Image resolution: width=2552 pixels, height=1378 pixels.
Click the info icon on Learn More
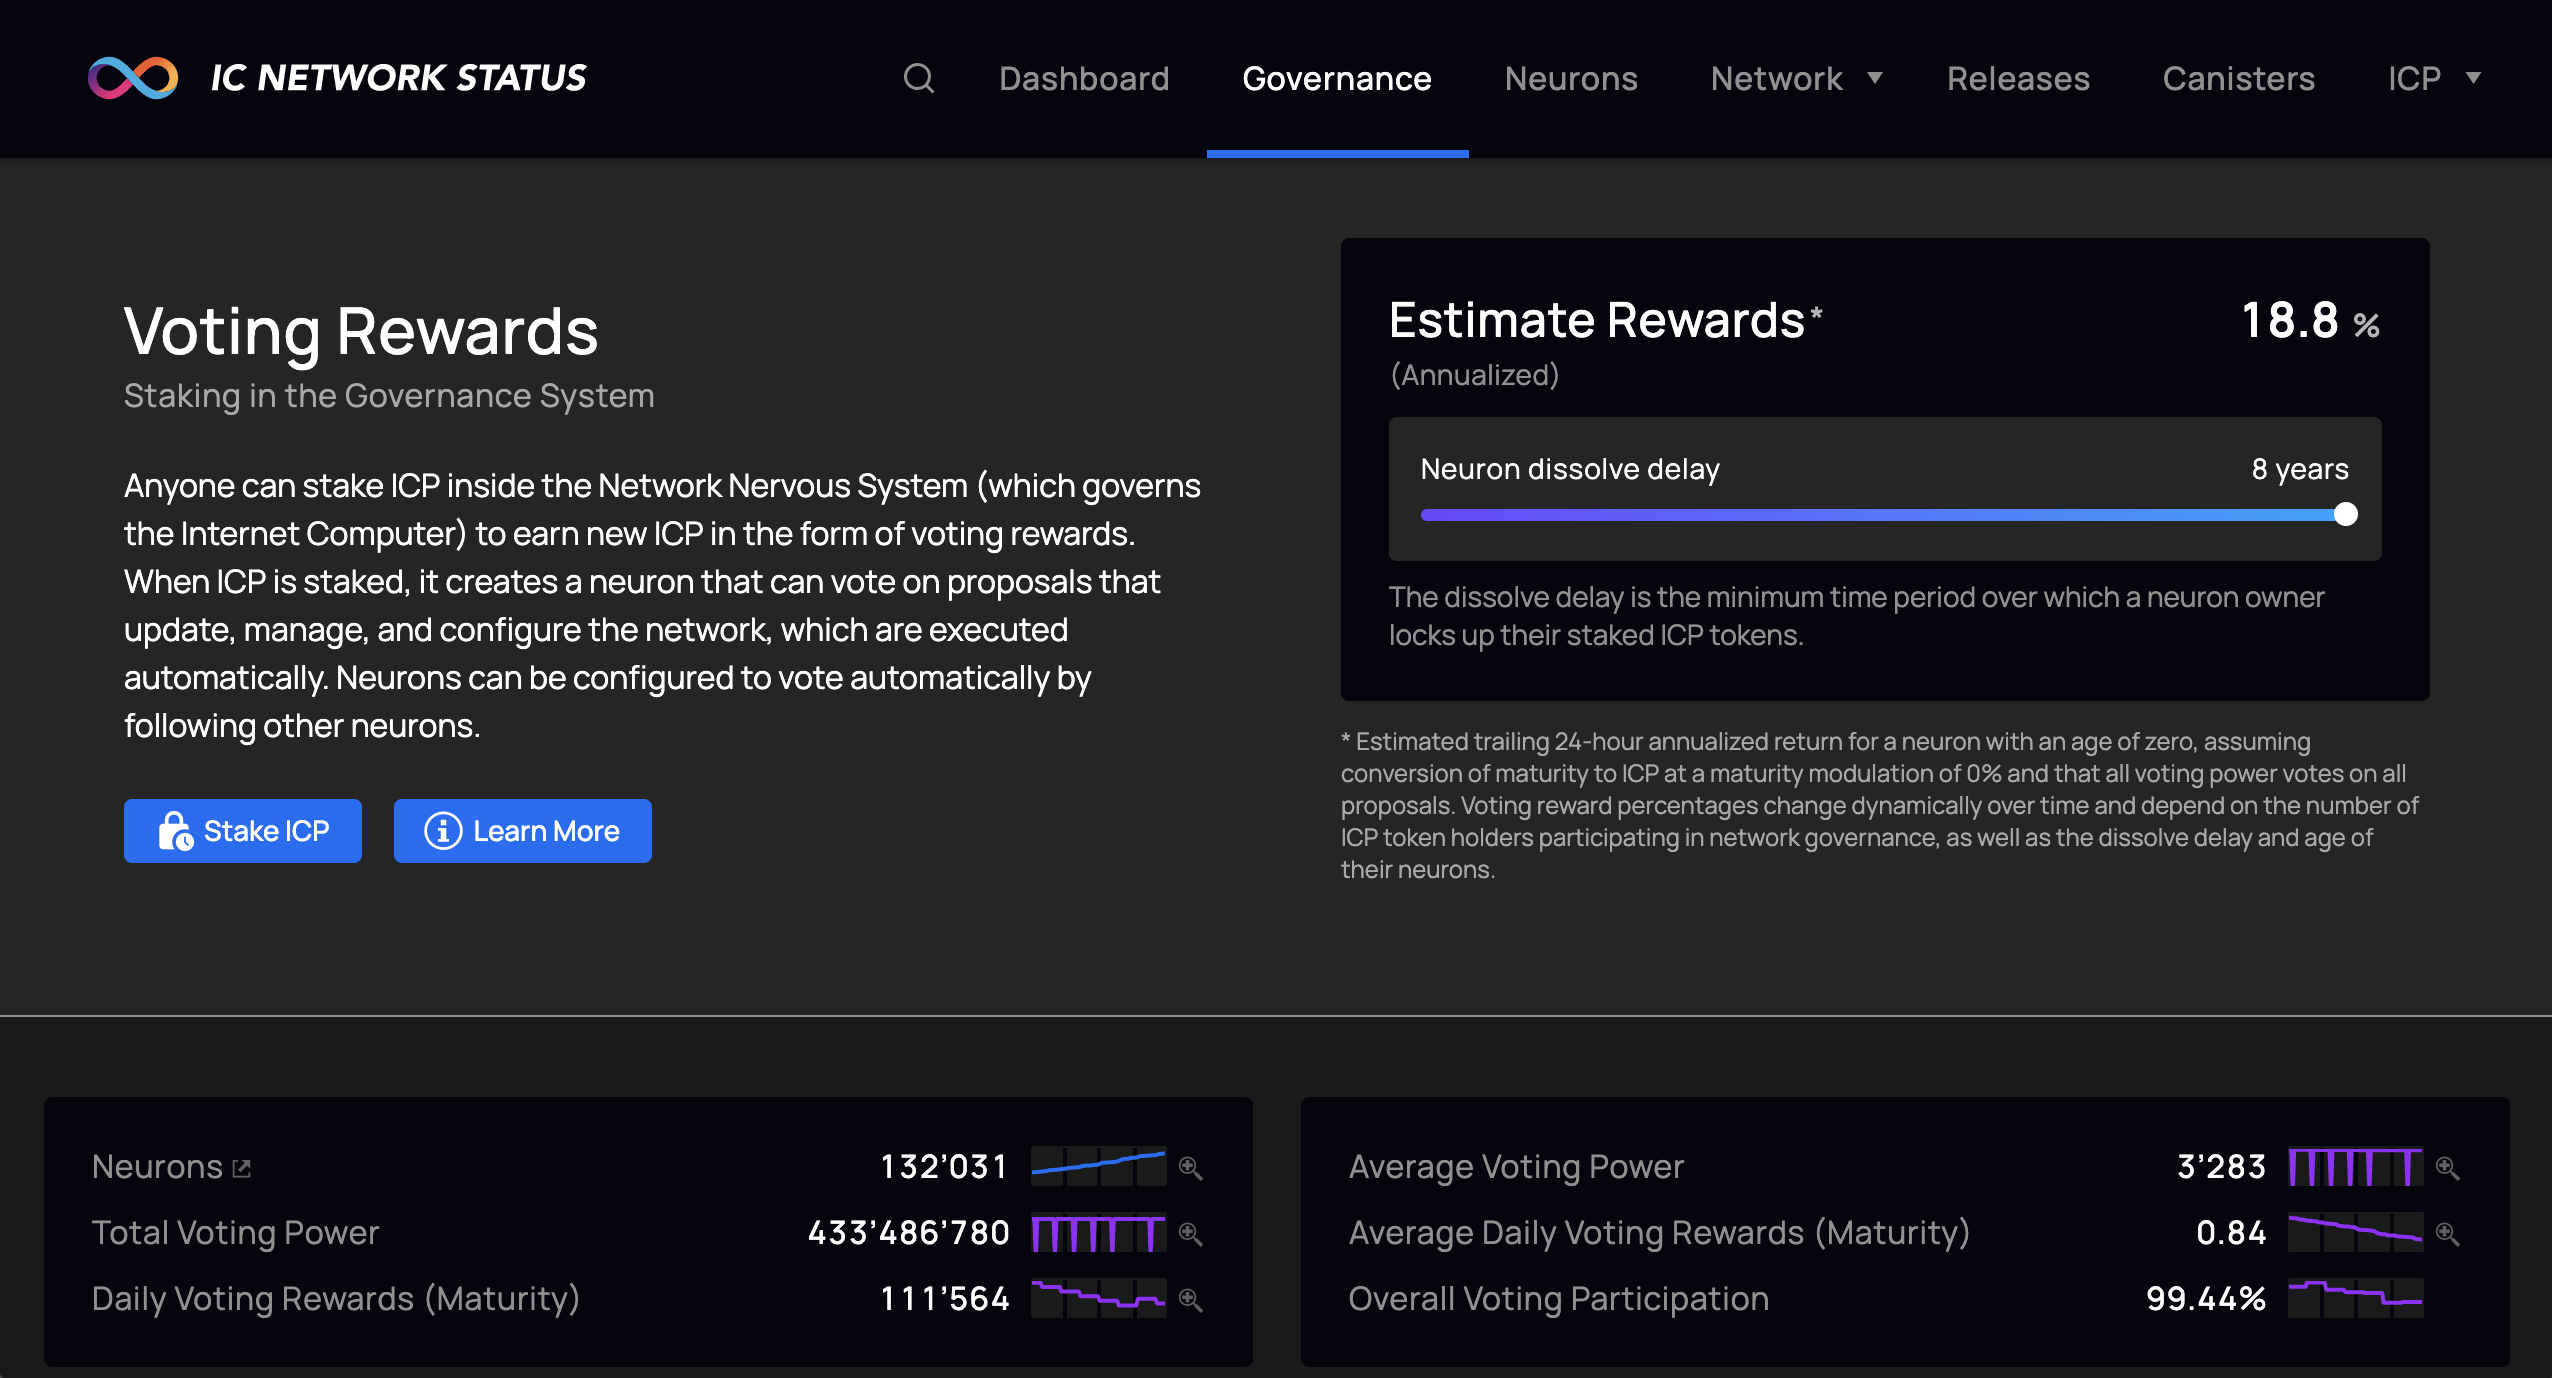443,831
